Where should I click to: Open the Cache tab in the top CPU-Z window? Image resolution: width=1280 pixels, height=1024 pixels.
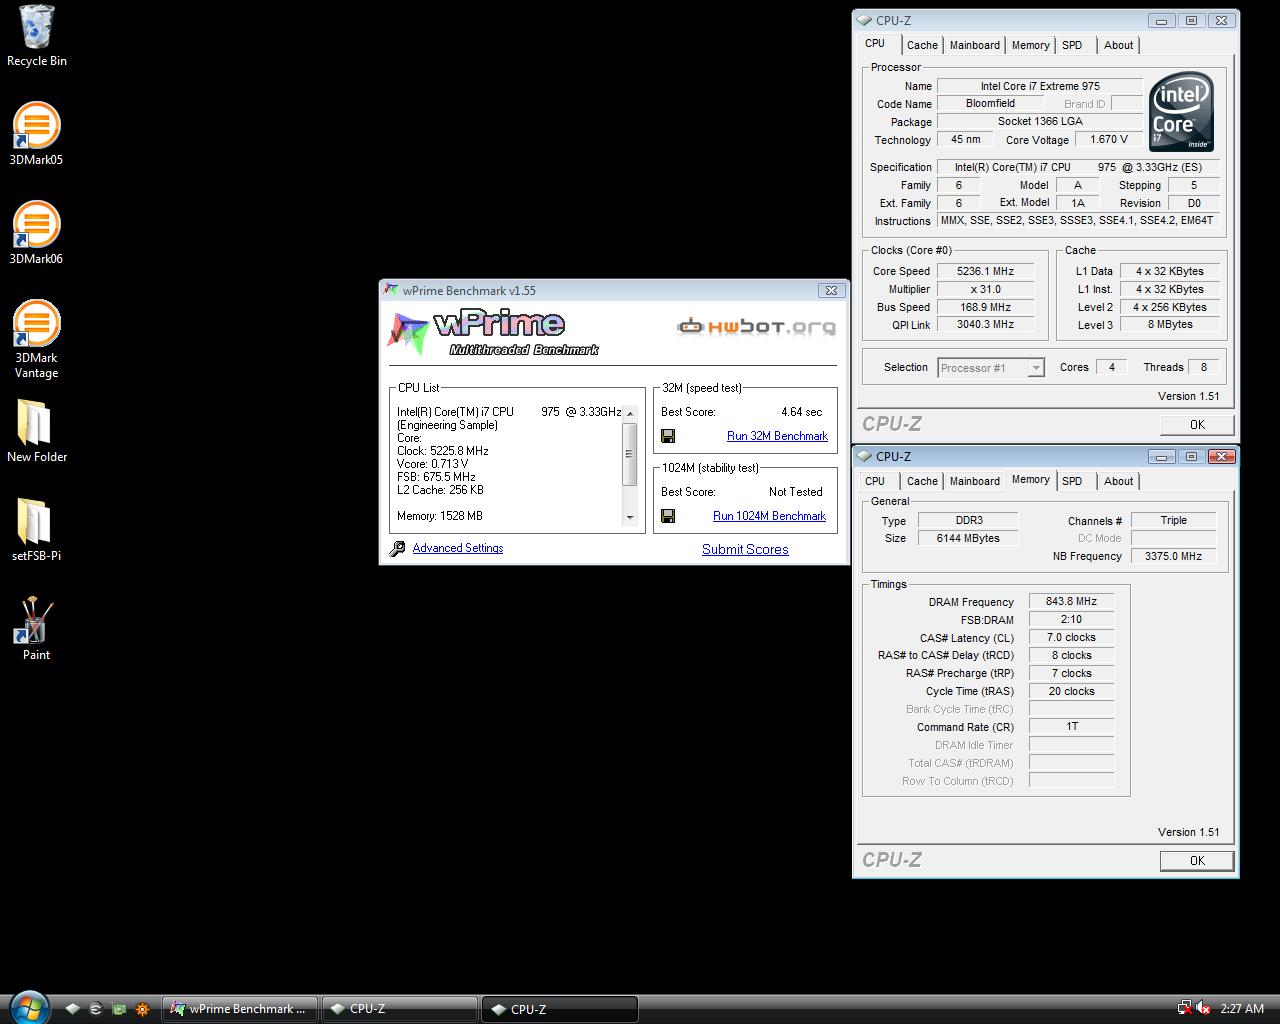pos(922,45)
